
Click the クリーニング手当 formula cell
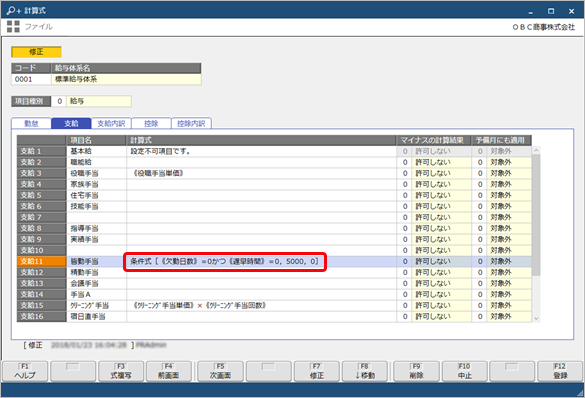click(261, 305)
